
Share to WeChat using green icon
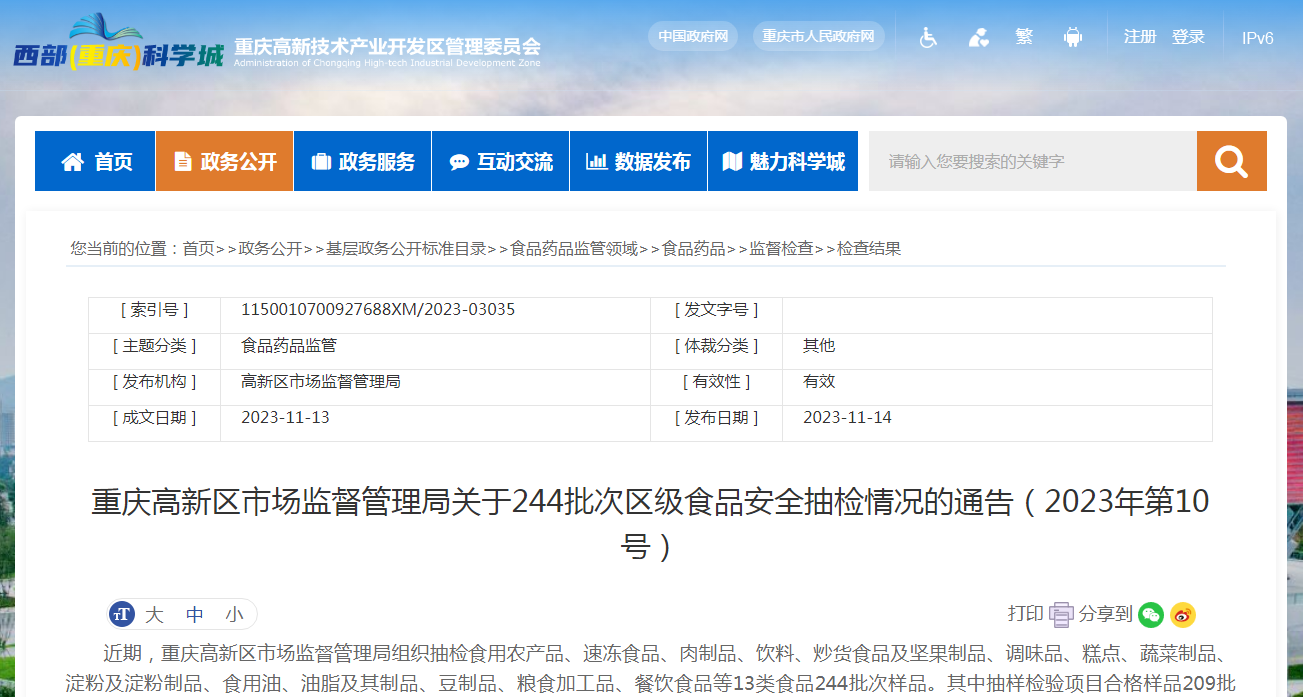(1151, 614)
